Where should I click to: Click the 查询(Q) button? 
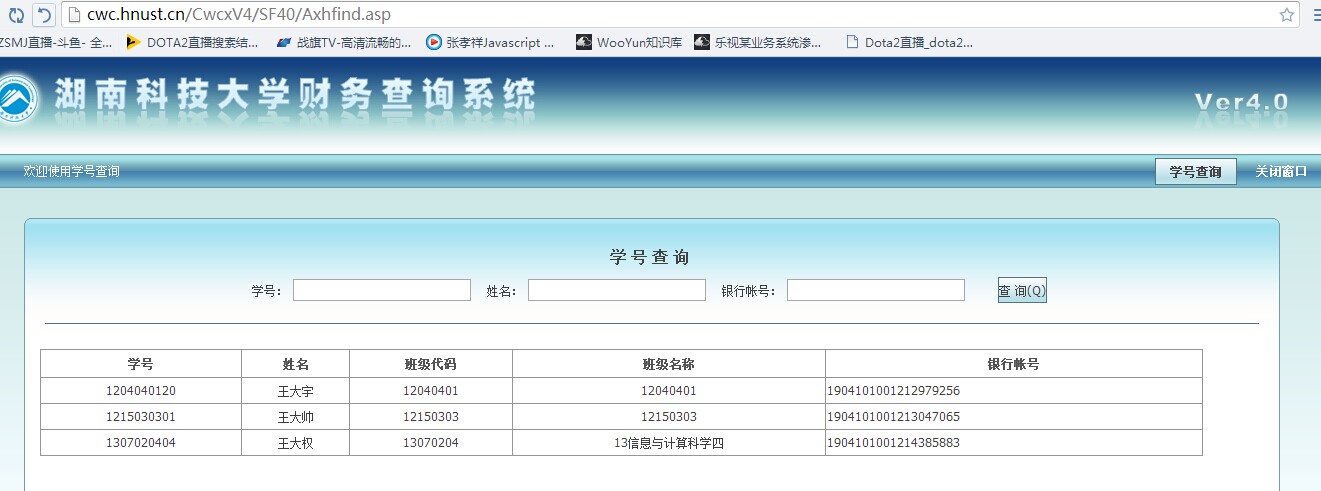[1022, 290]
